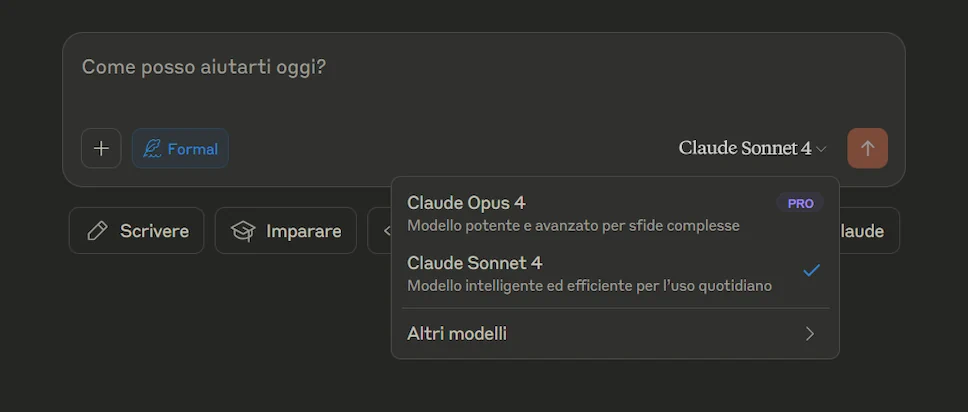Image resolution: width=968 pixels, height=412 pixels.
Task: Click the pencil icon beside Scrivere
Action: (97, 231)
